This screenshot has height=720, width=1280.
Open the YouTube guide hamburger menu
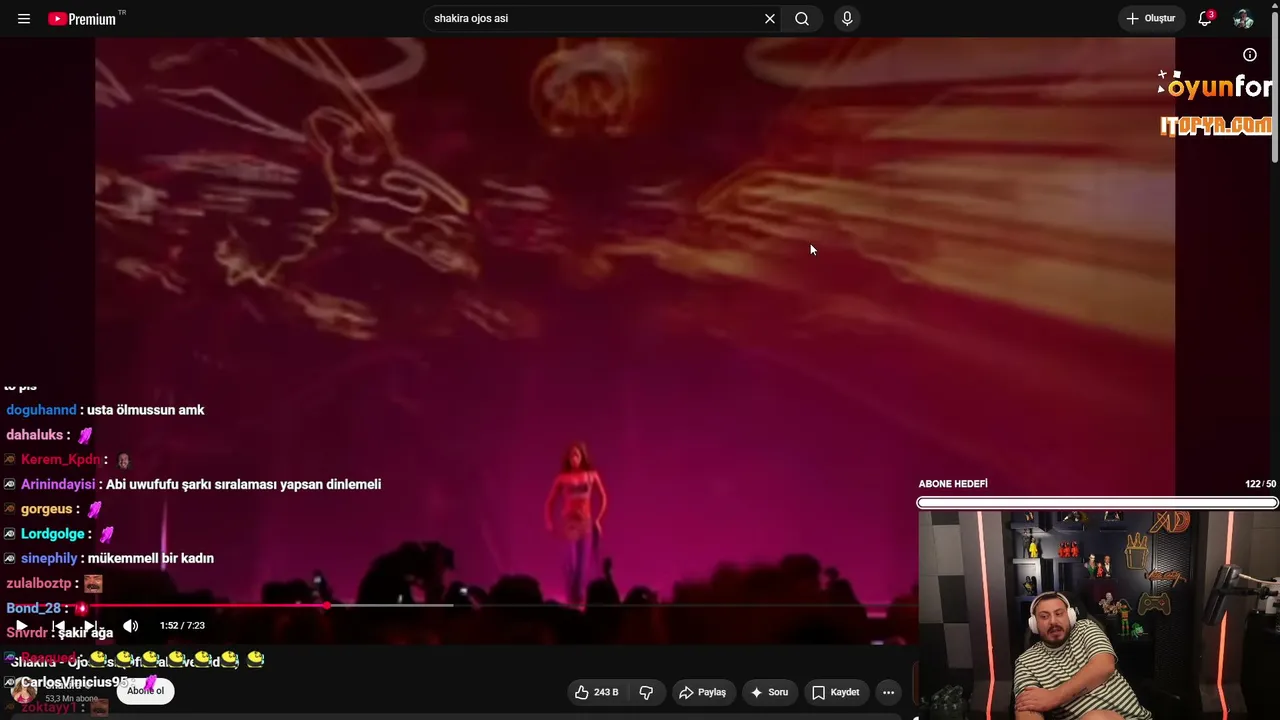24,19
